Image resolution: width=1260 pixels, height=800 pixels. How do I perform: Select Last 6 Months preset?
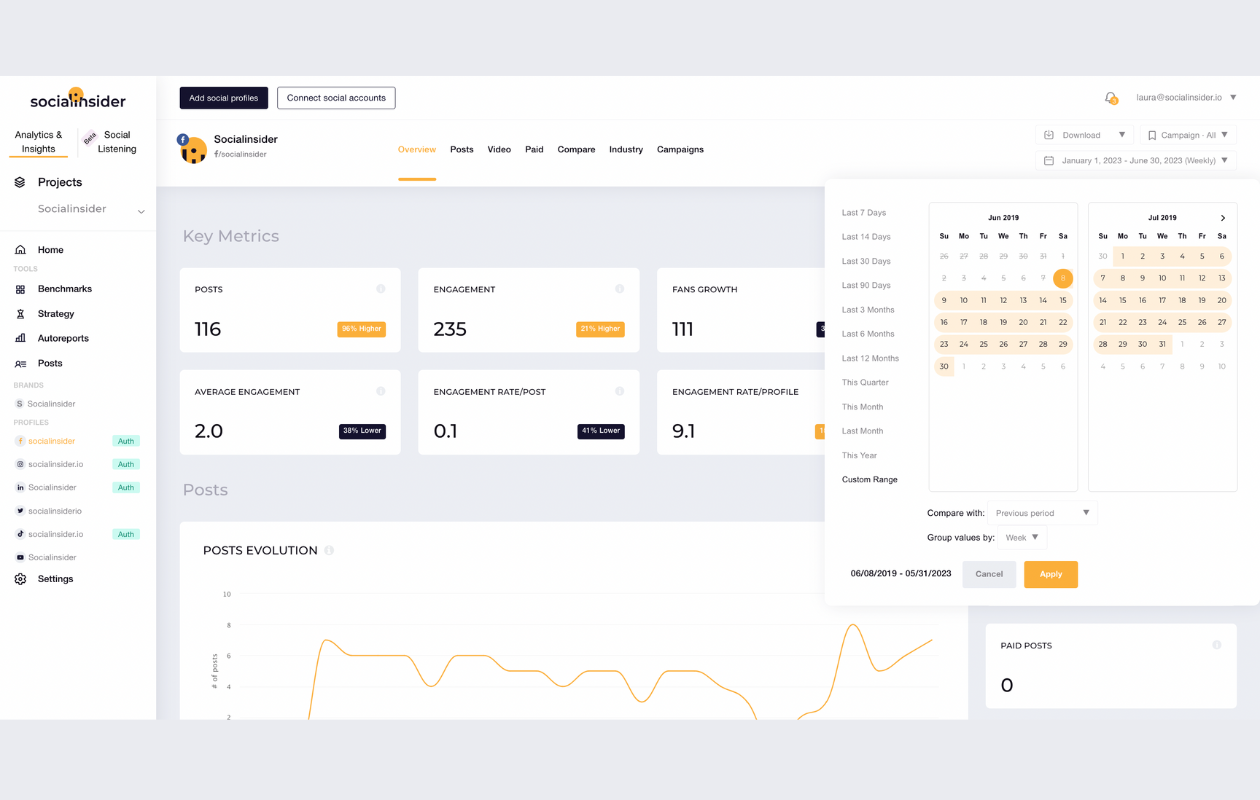tap(868, 334)
